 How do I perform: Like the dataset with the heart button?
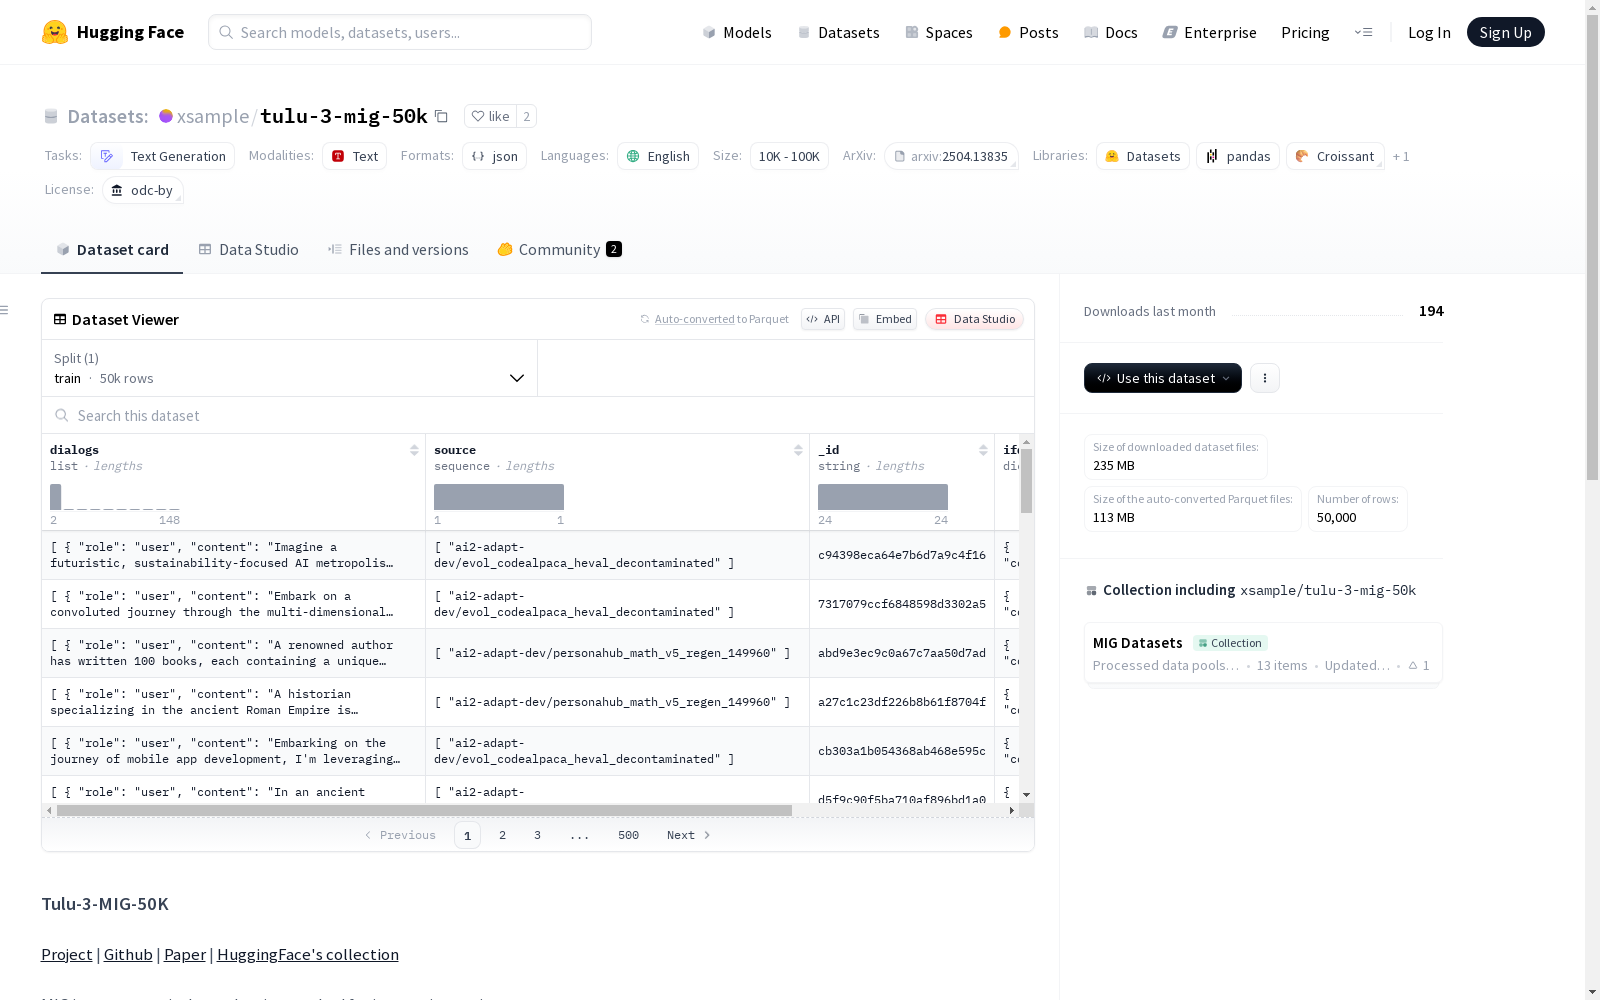pos(490,116)
